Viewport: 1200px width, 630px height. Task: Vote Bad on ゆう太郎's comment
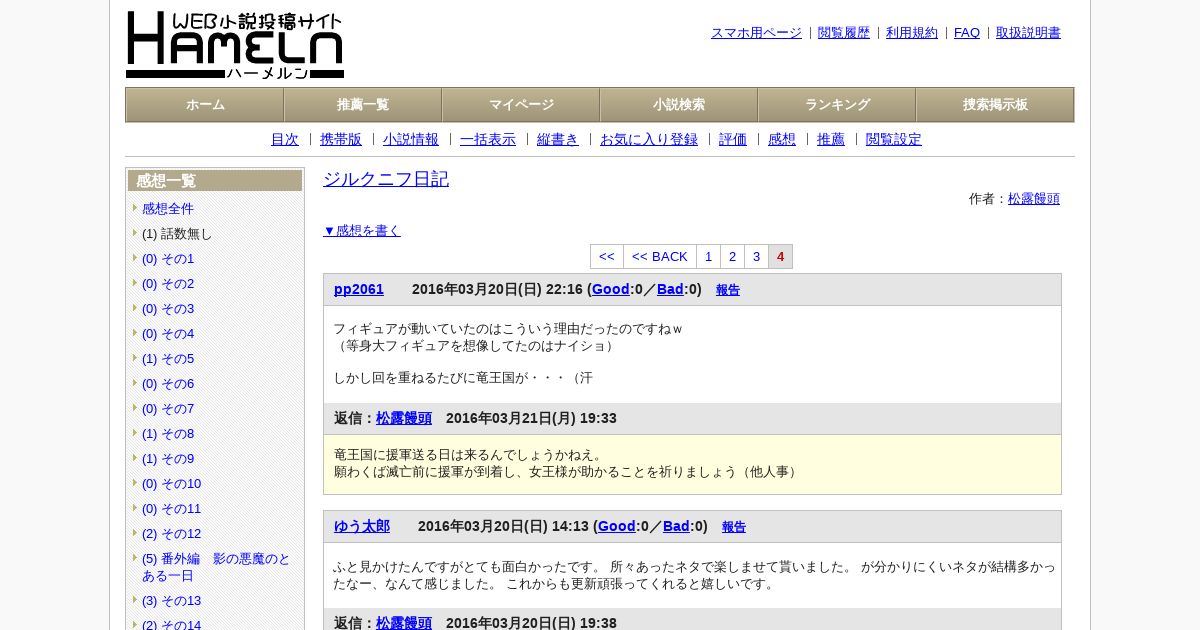(x=676, y=526)
